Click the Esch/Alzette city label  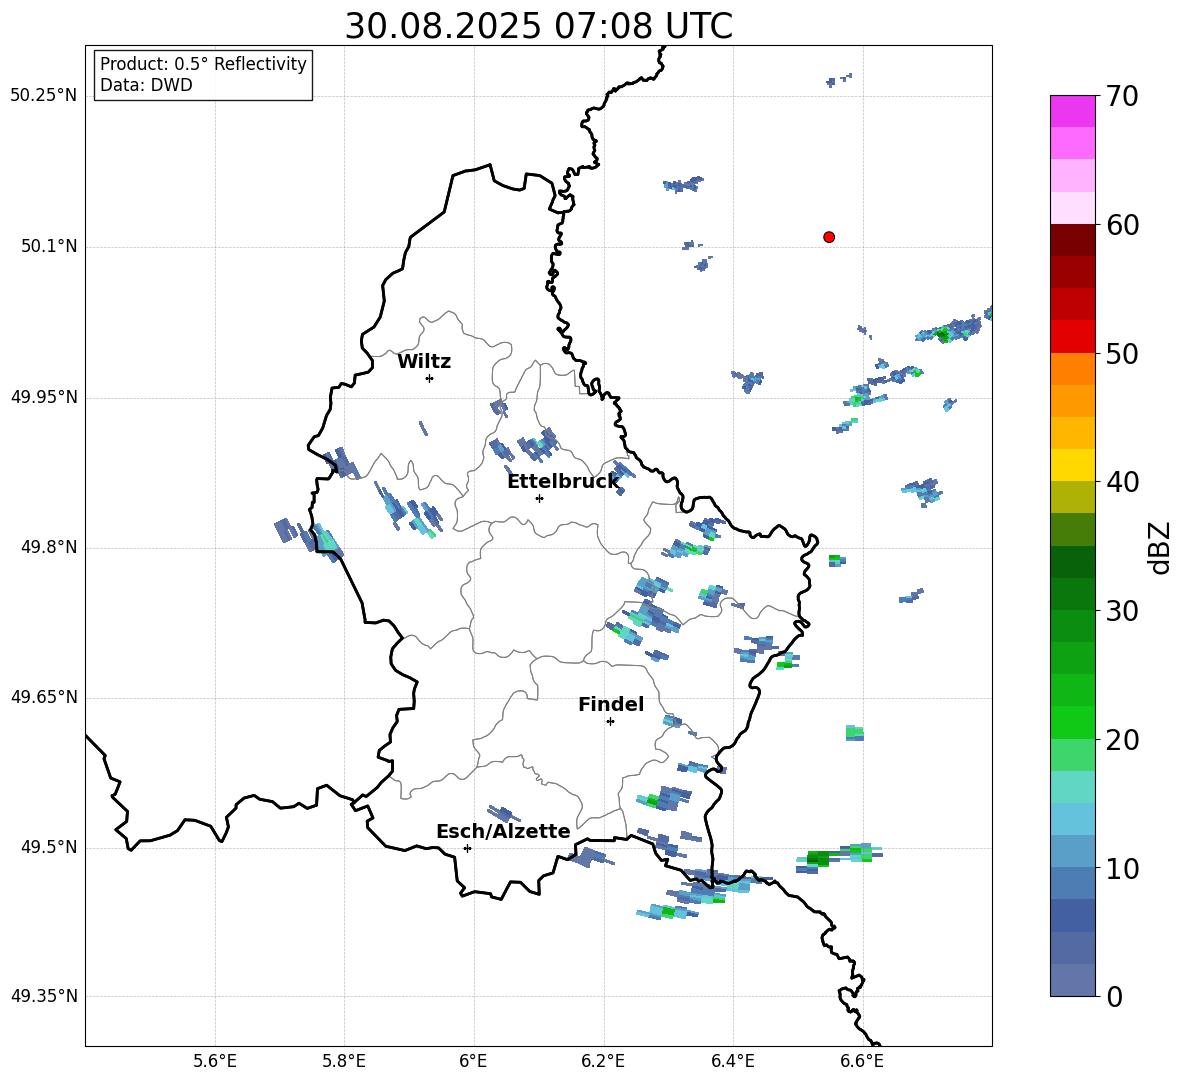click(503, 832)
